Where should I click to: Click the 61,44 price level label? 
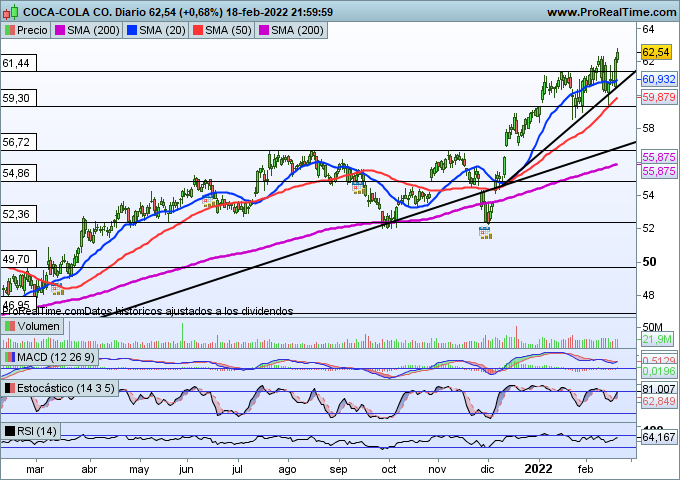coord(19,63)
